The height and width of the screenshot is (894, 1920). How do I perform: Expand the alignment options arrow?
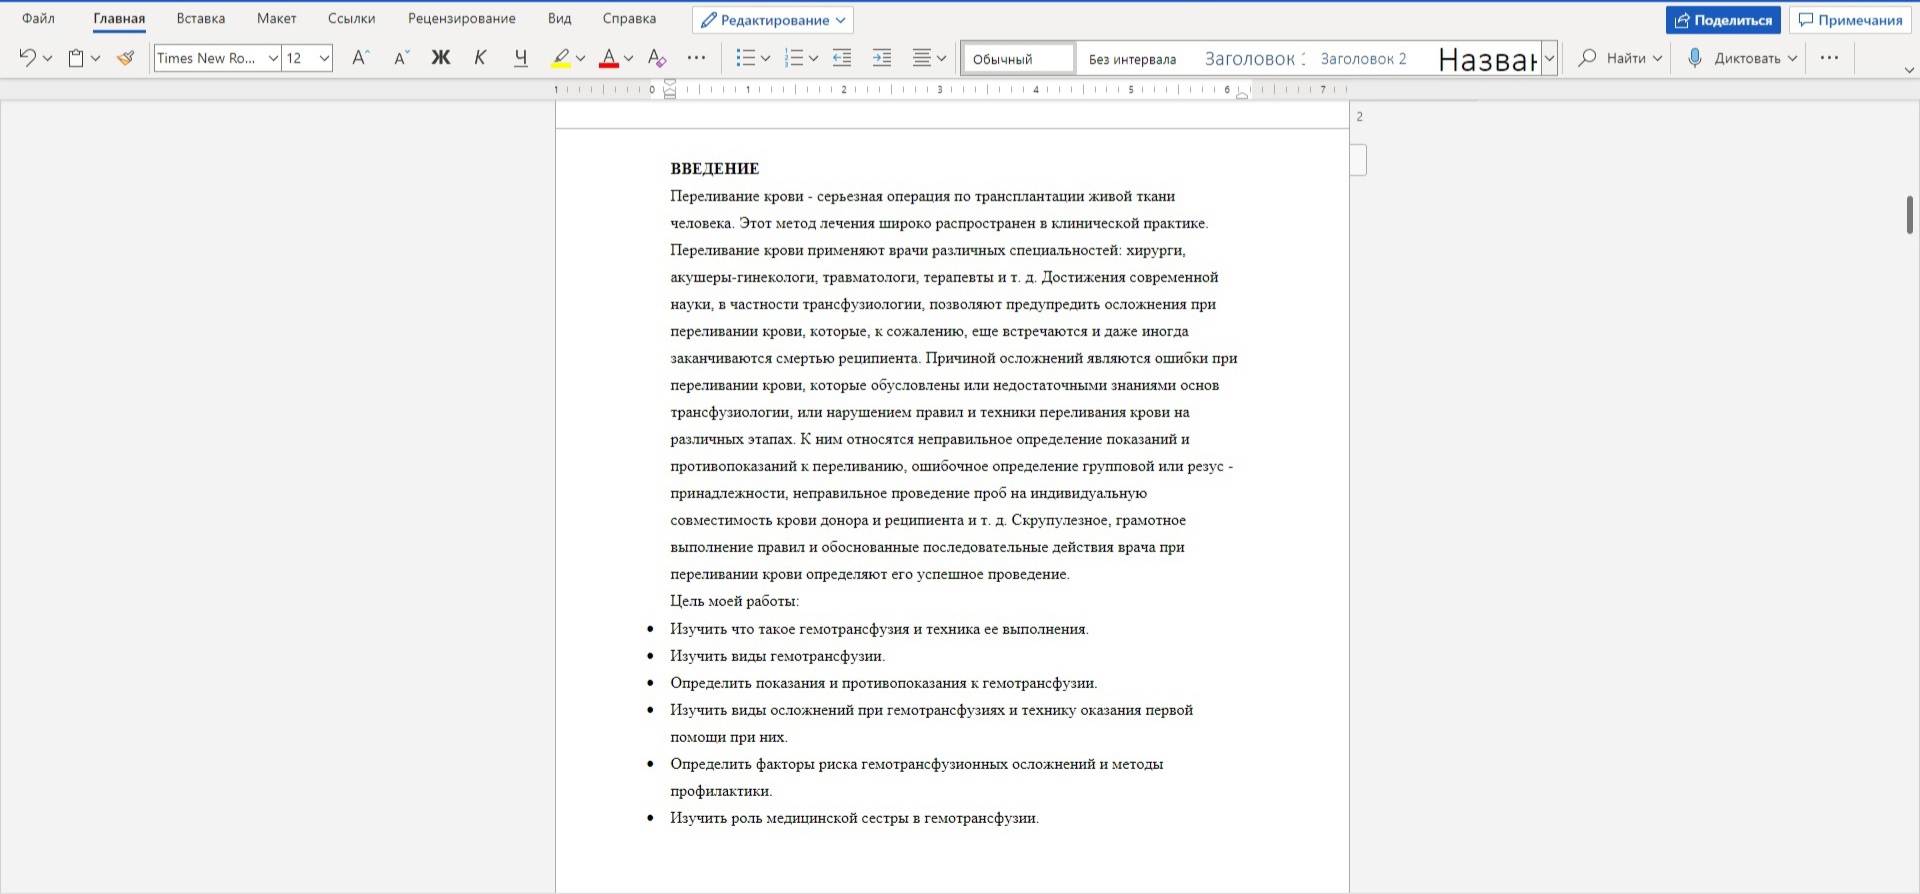[941, 59]
